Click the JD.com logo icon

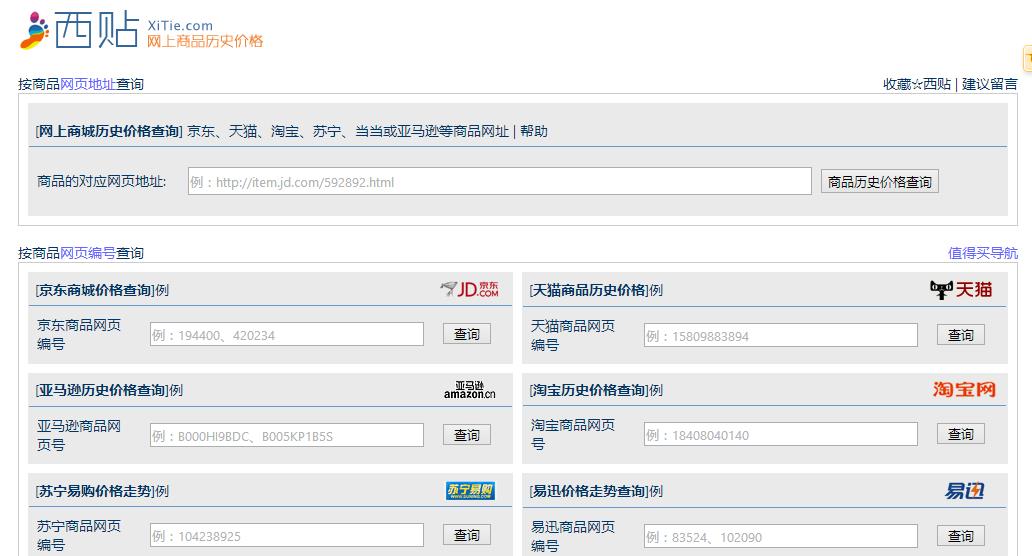469,290
